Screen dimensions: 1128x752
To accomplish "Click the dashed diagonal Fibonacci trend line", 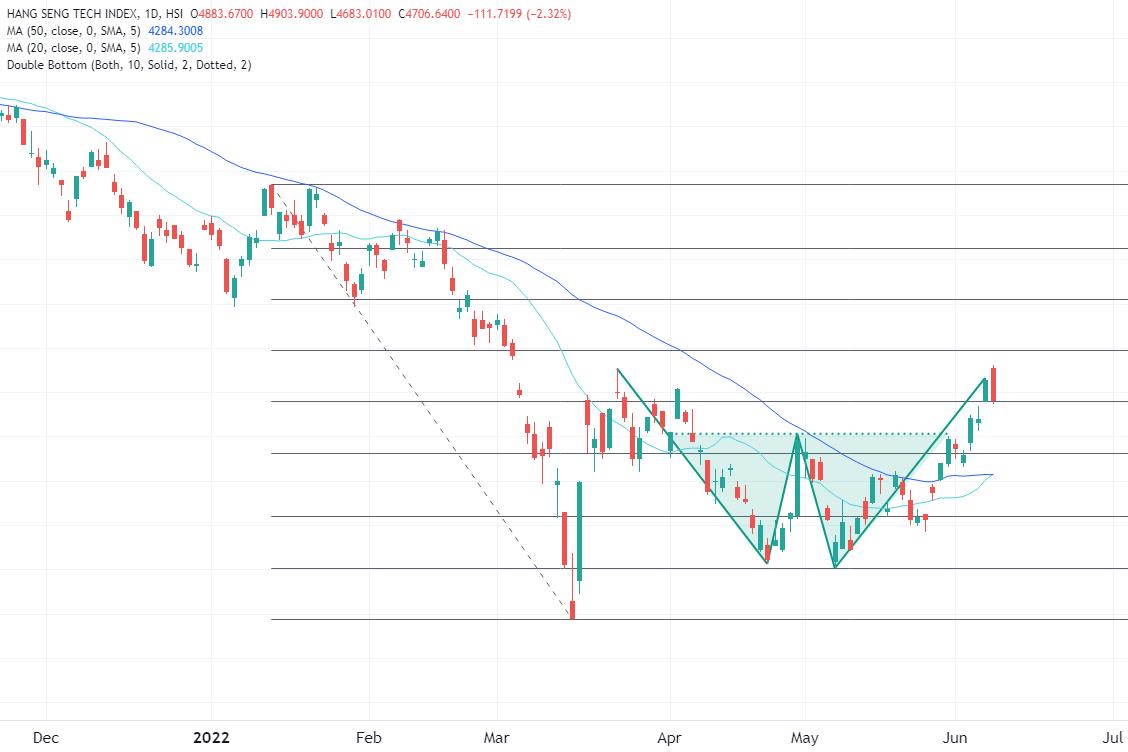I will click(x=422, y=402).
